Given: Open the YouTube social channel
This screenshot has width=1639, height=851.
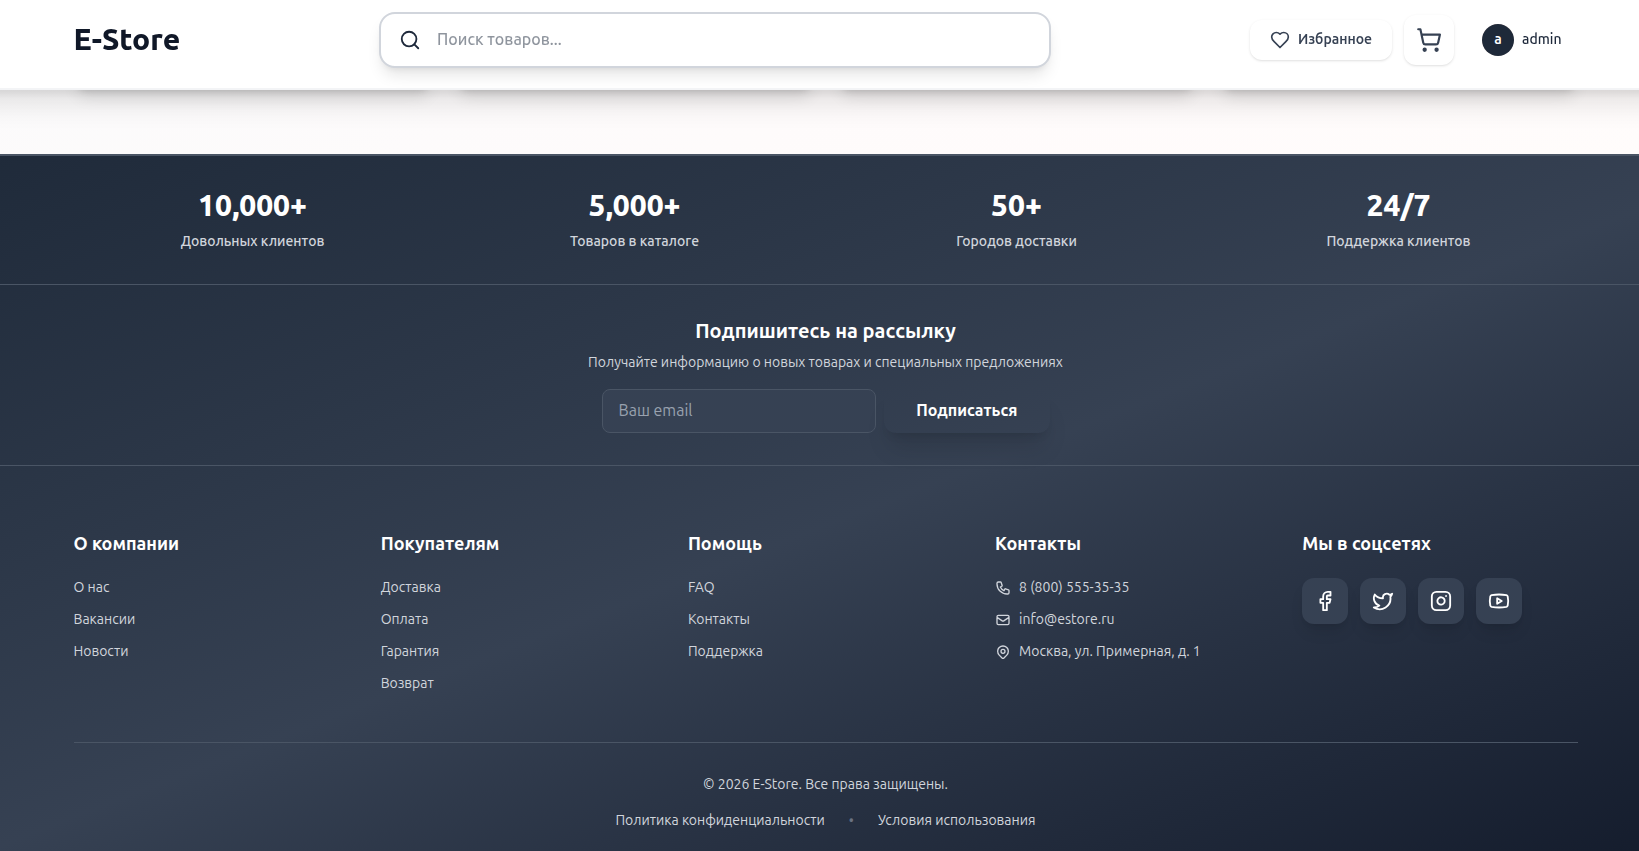Looking at the screenshot, I should click(1499, 601).
